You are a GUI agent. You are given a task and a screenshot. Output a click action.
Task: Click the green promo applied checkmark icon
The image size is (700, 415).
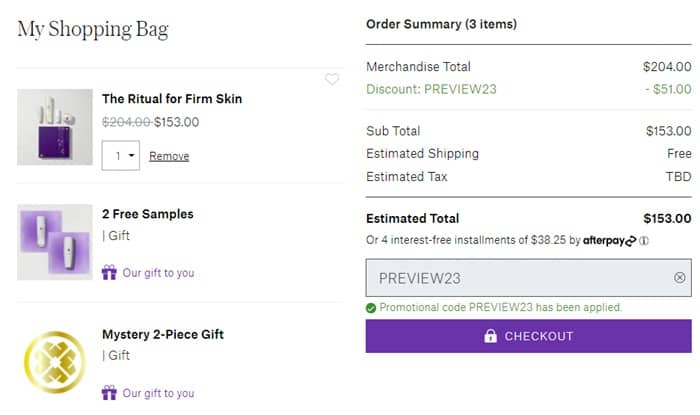click(371, 308)
